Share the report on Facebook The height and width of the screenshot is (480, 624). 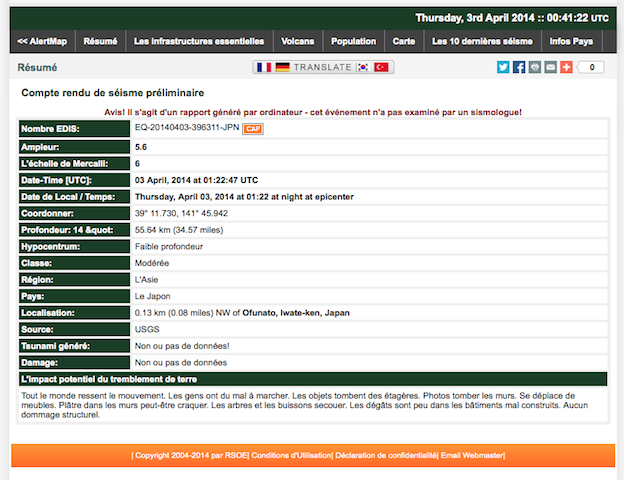click(519, 67)
